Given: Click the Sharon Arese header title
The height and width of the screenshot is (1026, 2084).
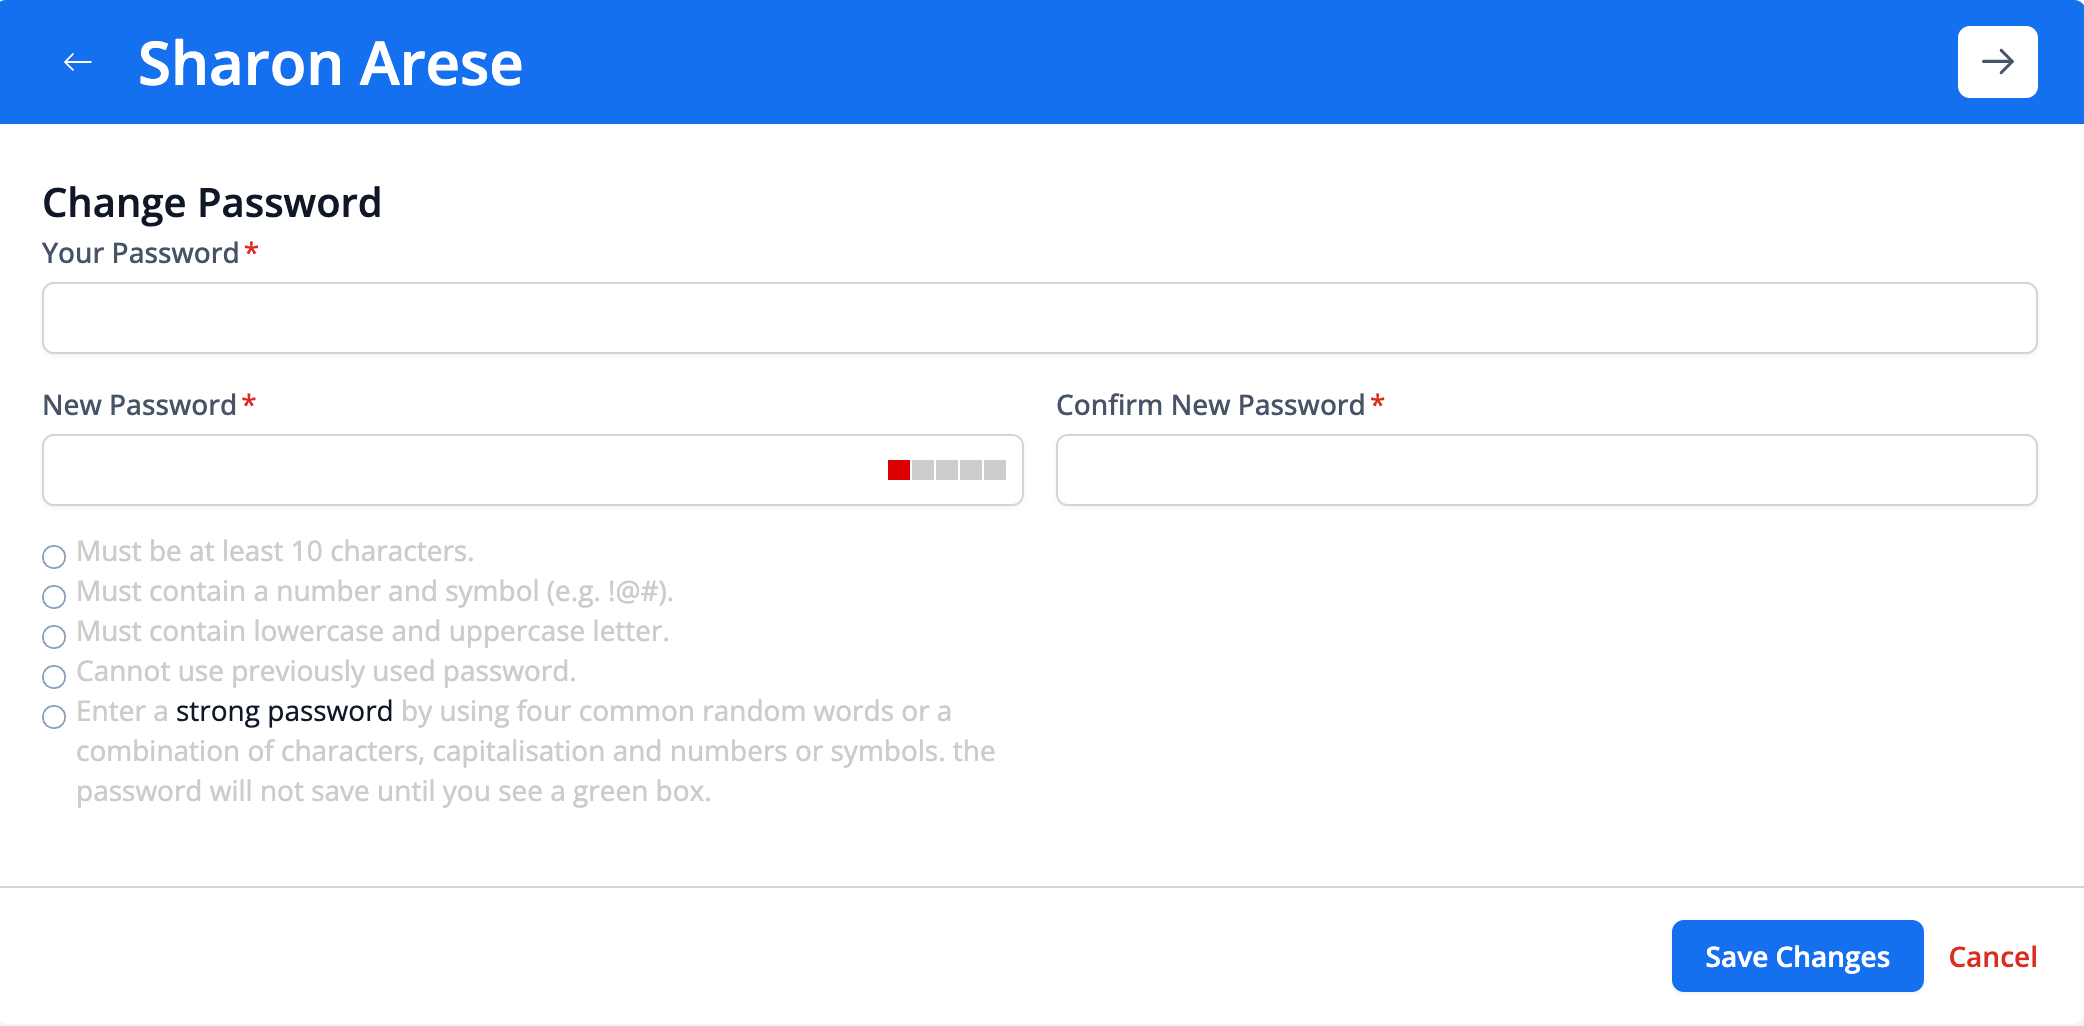Looking at the screenshot, I should pos(330,63).
